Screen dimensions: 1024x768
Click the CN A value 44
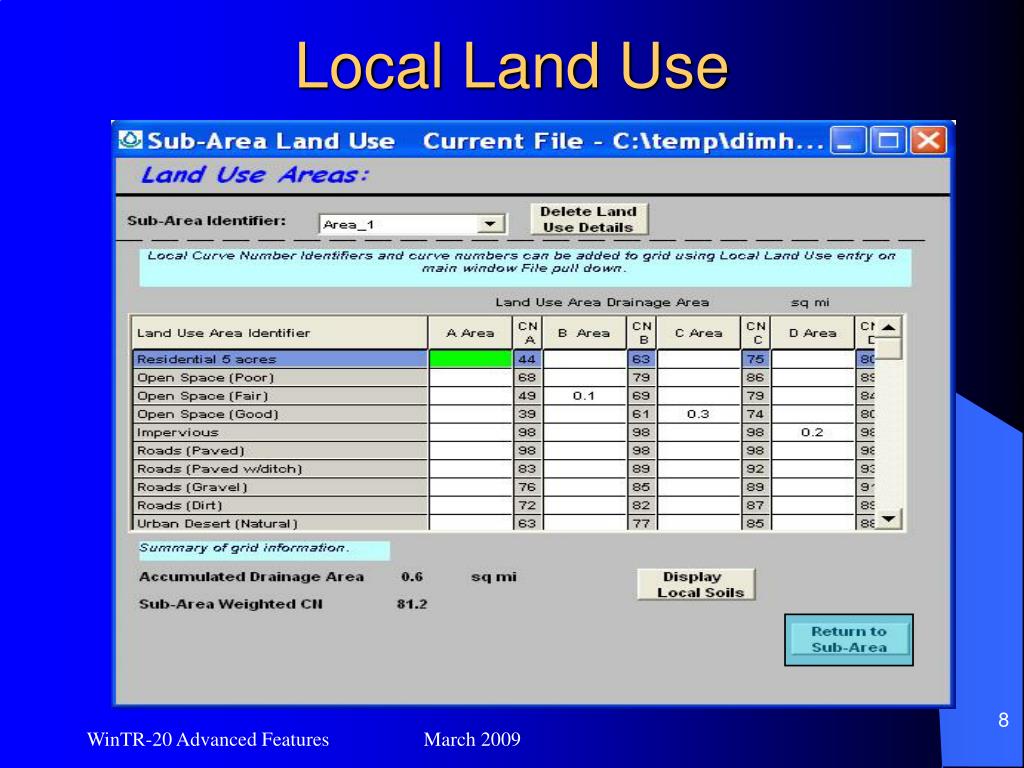click(528, 359)
